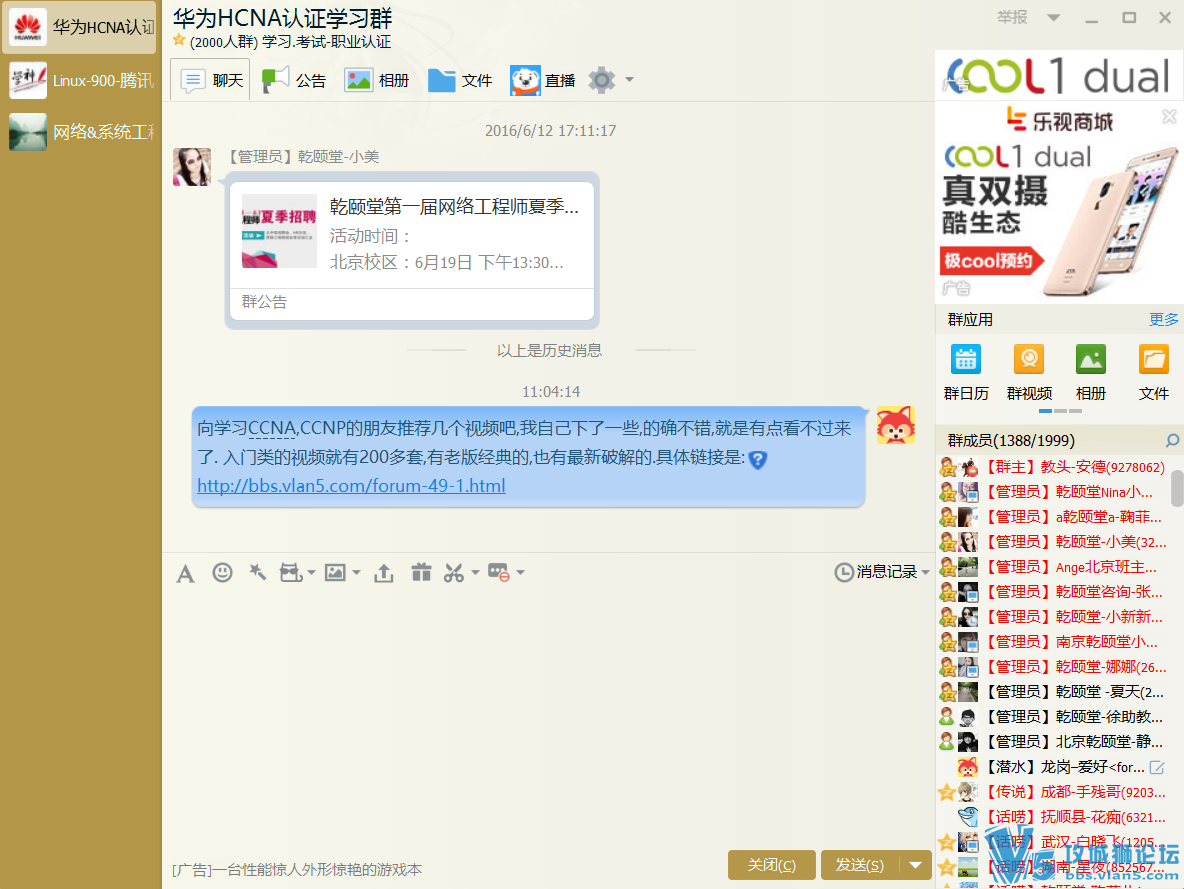Click the message blocking icon in chat toolbar
The width and height of the screenshot is (1184, 889).
point(498,573)
